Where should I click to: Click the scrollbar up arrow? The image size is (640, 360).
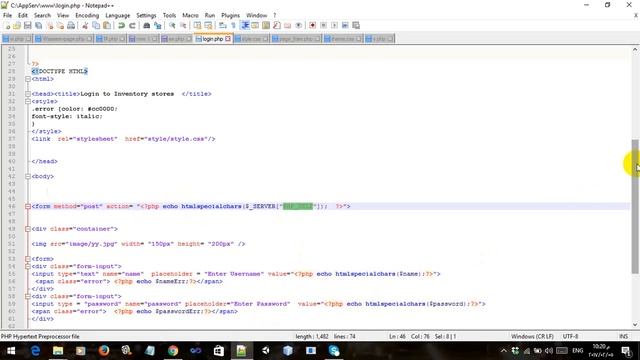tap(635, 49)
